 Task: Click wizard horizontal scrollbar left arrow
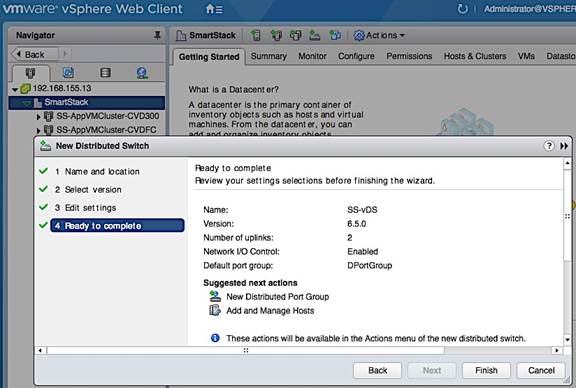(40, 351)
